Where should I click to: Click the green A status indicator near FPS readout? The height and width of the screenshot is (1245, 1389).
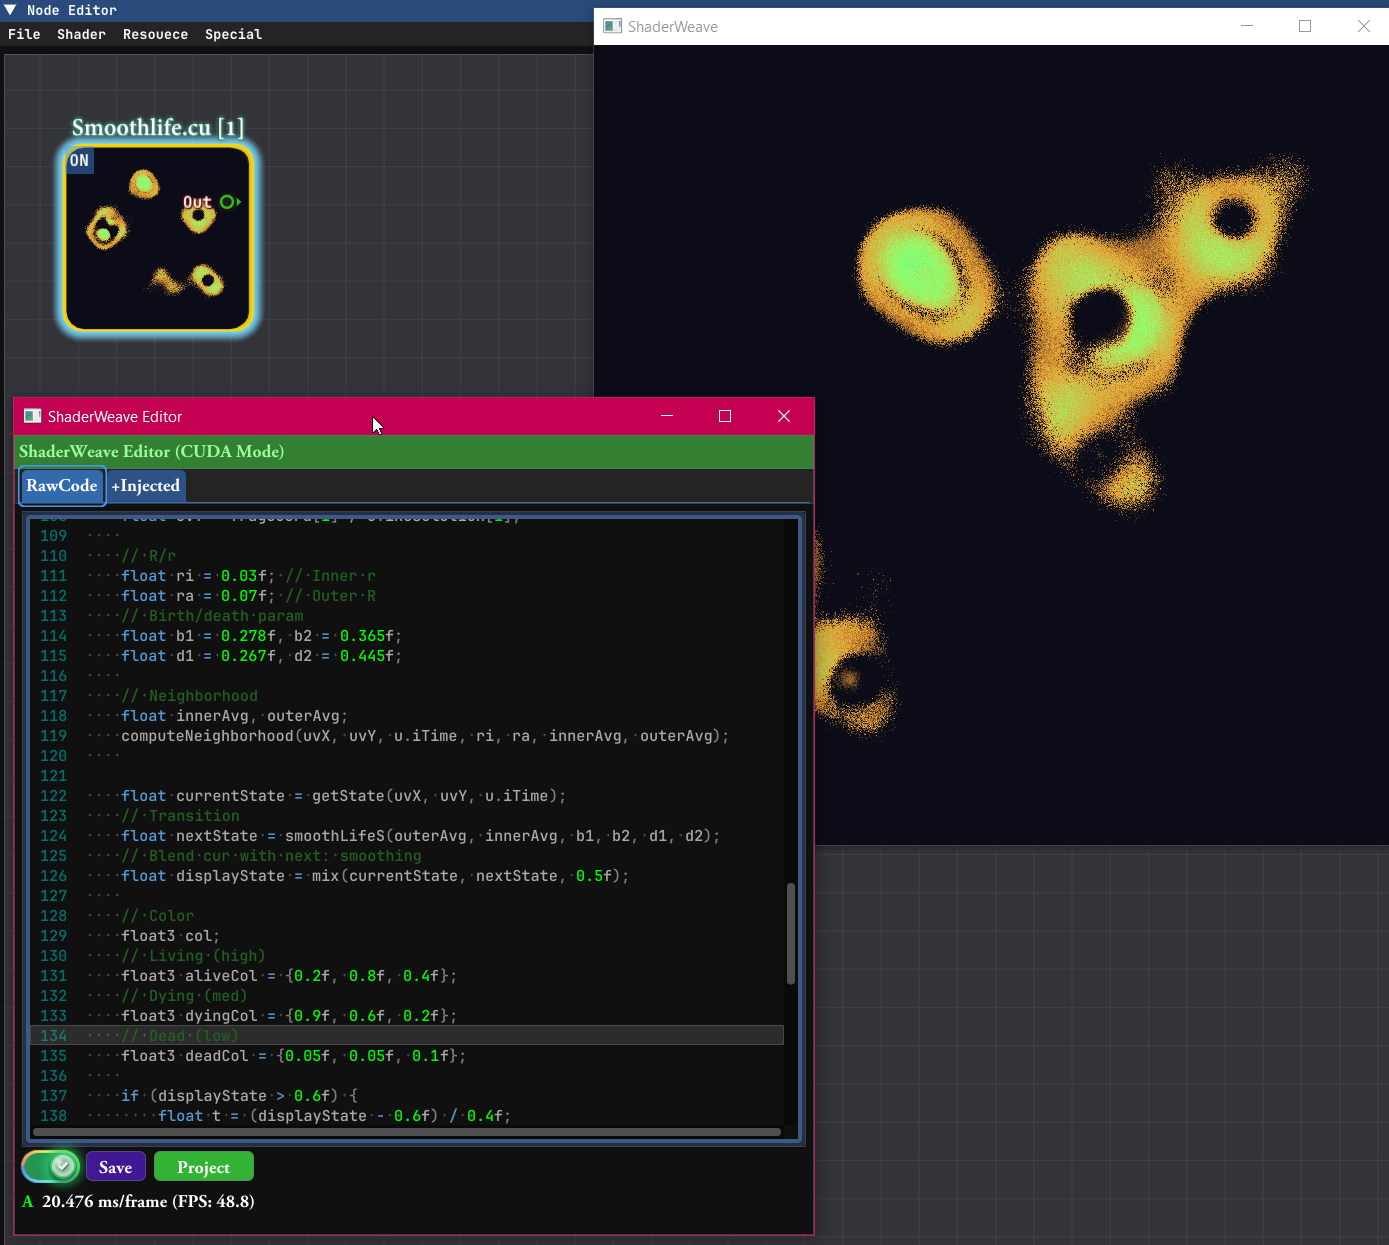27,1202
